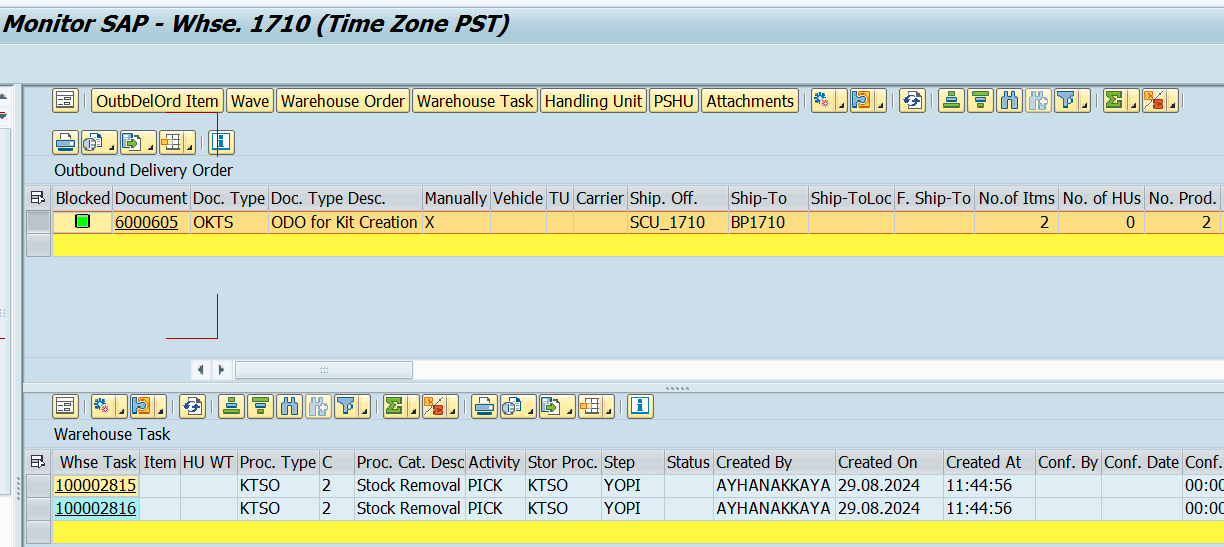
Task: Click green Blocked status of document 6000605
Action: [83, 222]
